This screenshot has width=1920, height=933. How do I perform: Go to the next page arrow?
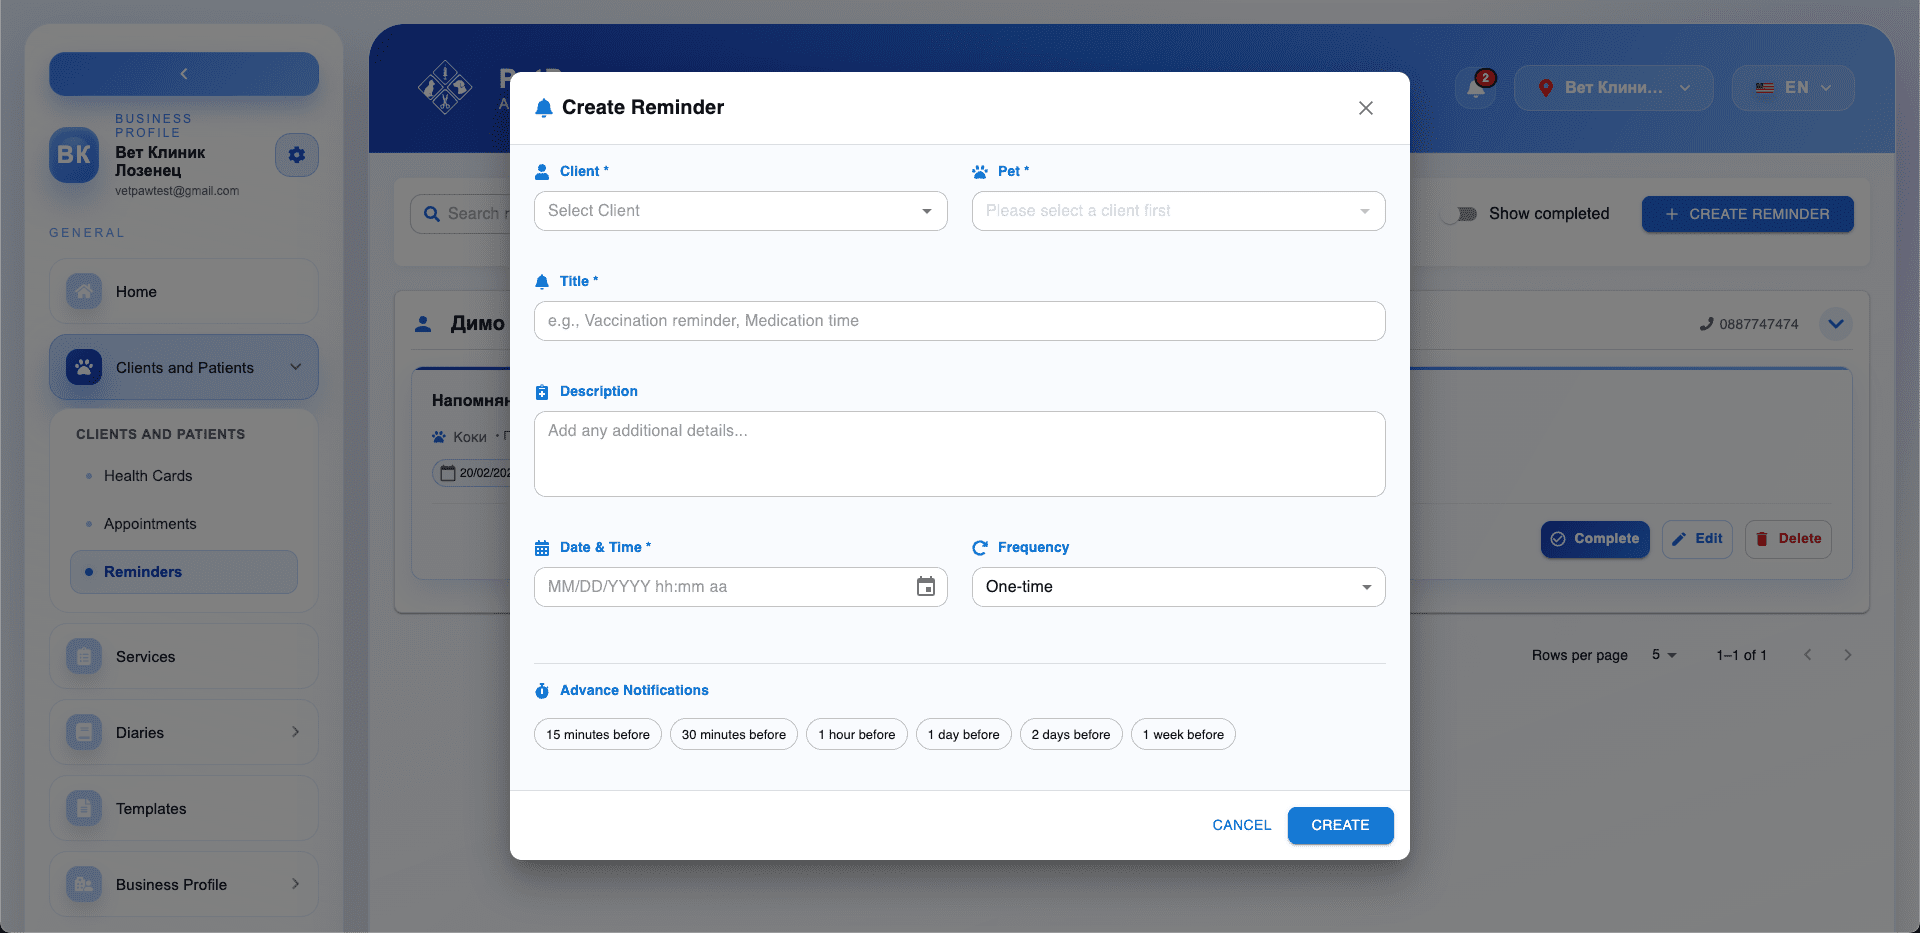click(1847, 655)
